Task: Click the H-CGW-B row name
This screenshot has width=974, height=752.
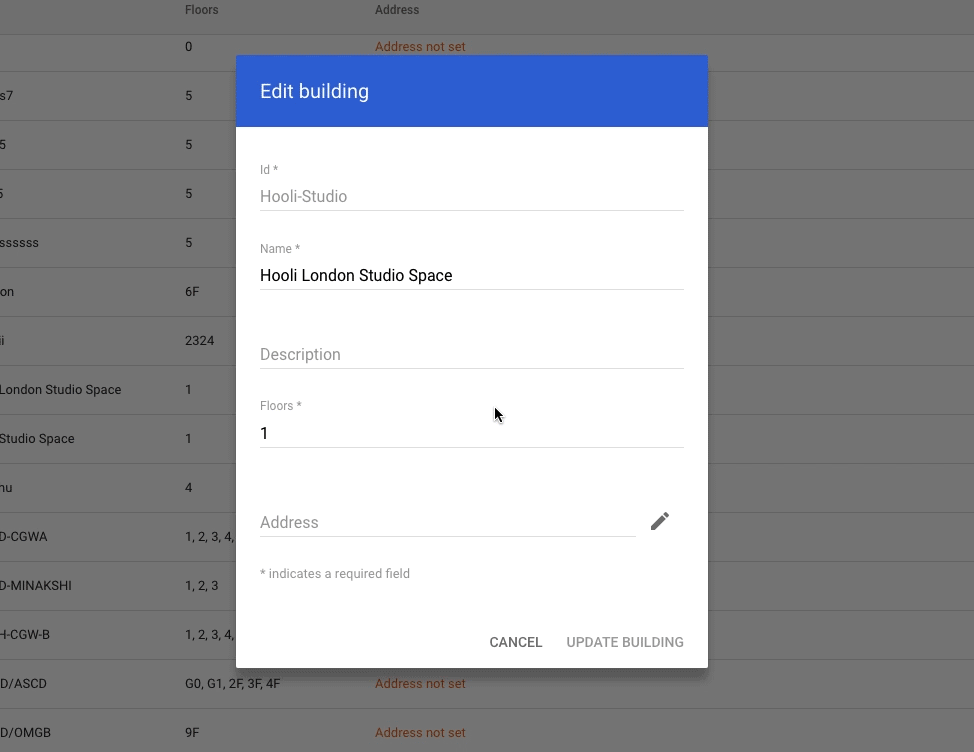Action: tap(25, 635)
